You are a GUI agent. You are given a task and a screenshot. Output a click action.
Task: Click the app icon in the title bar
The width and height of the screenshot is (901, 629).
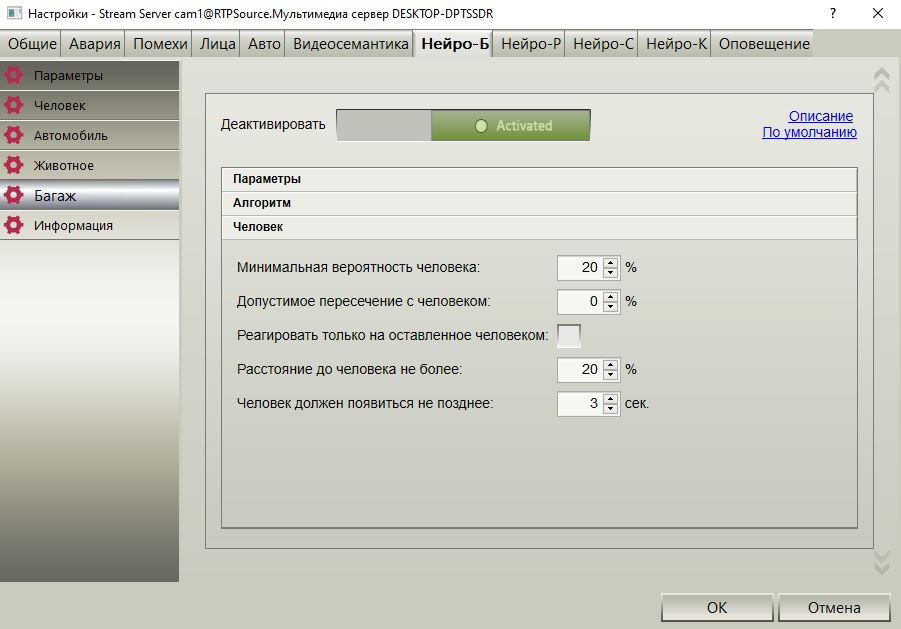coord(14,13)
